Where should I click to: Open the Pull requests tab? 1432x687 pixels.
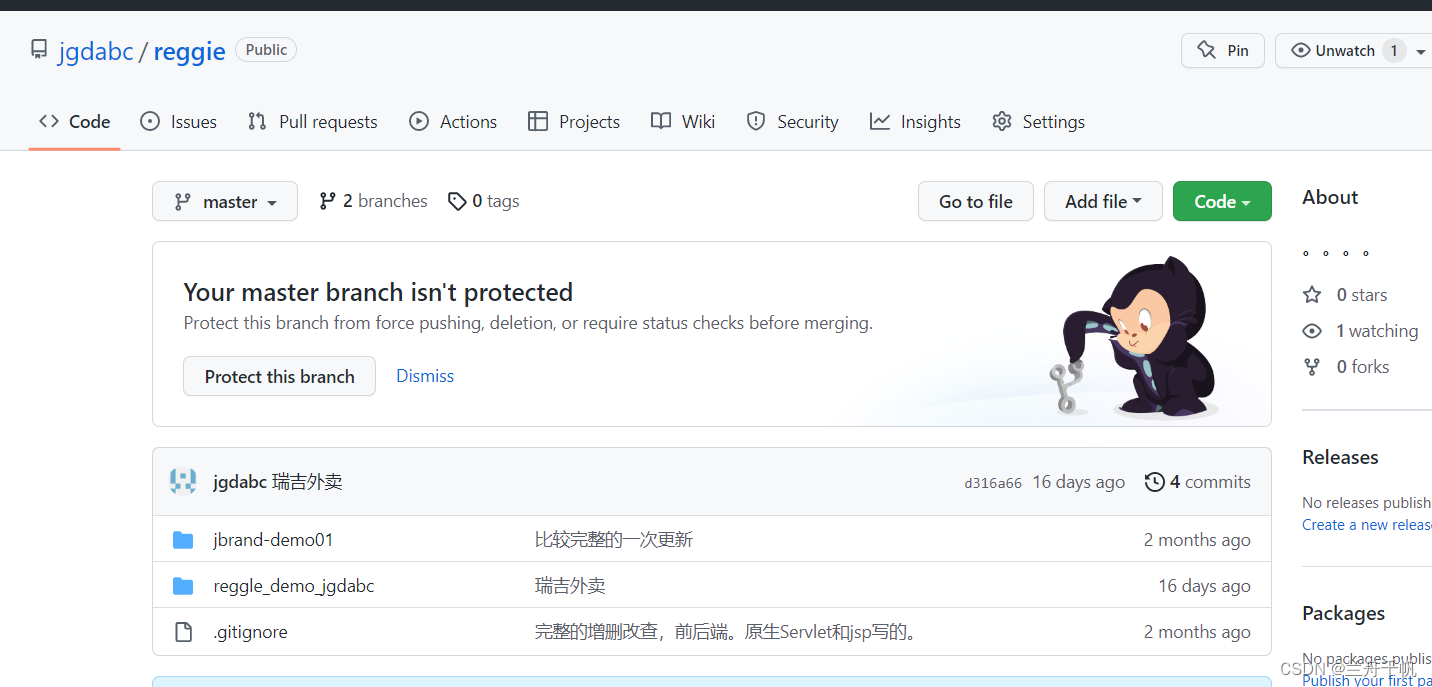[x=313, y=122]
